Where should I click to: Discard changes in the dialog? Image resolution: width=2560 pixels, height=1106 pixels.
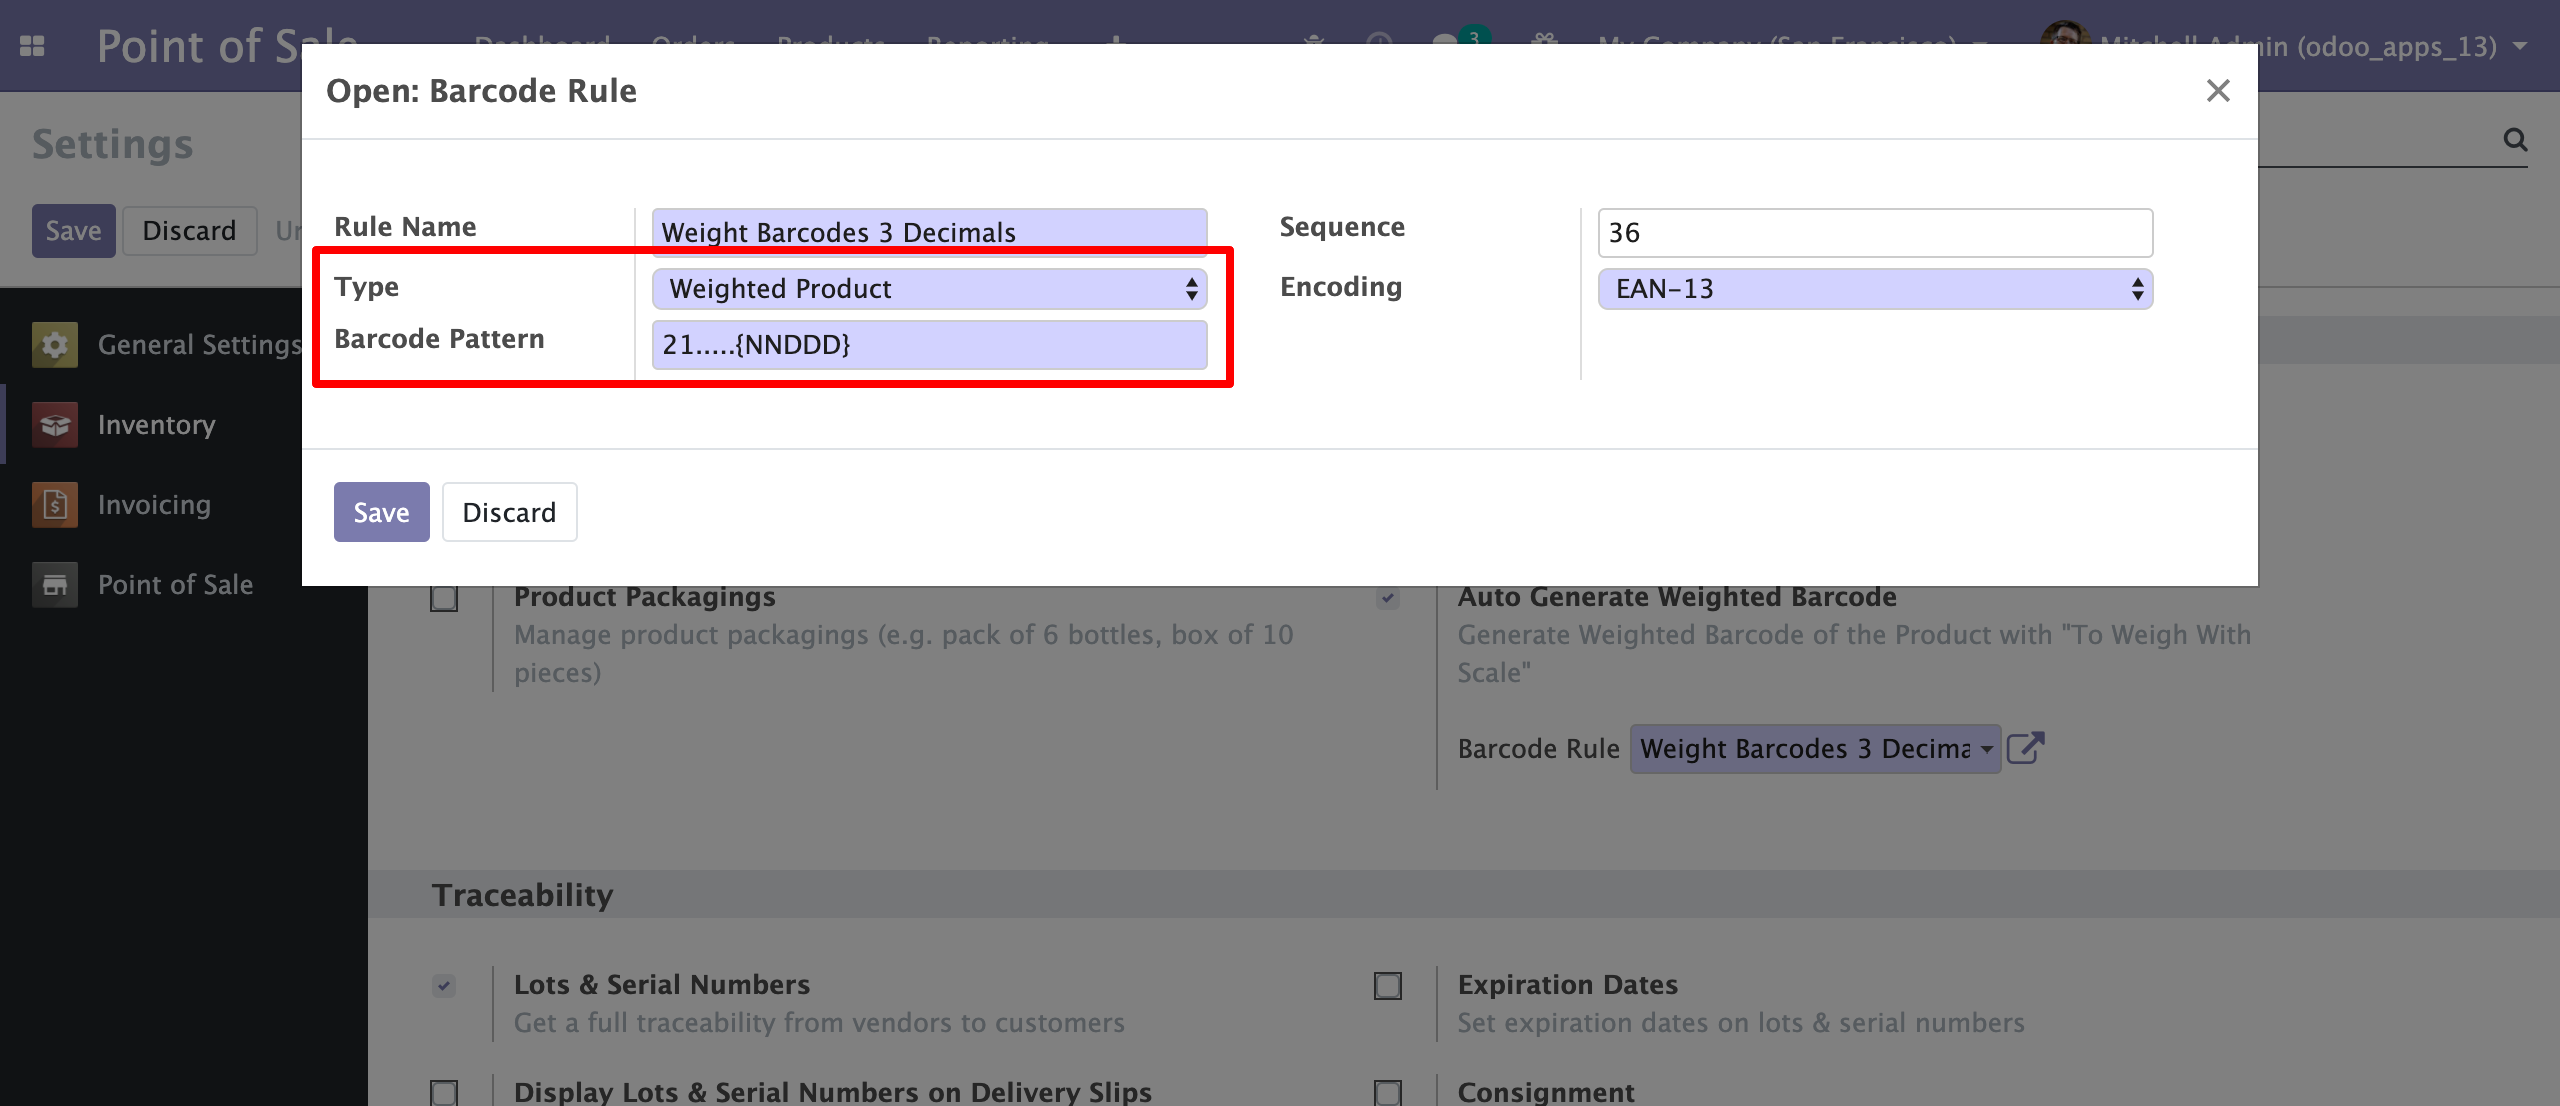click(509, 512)
